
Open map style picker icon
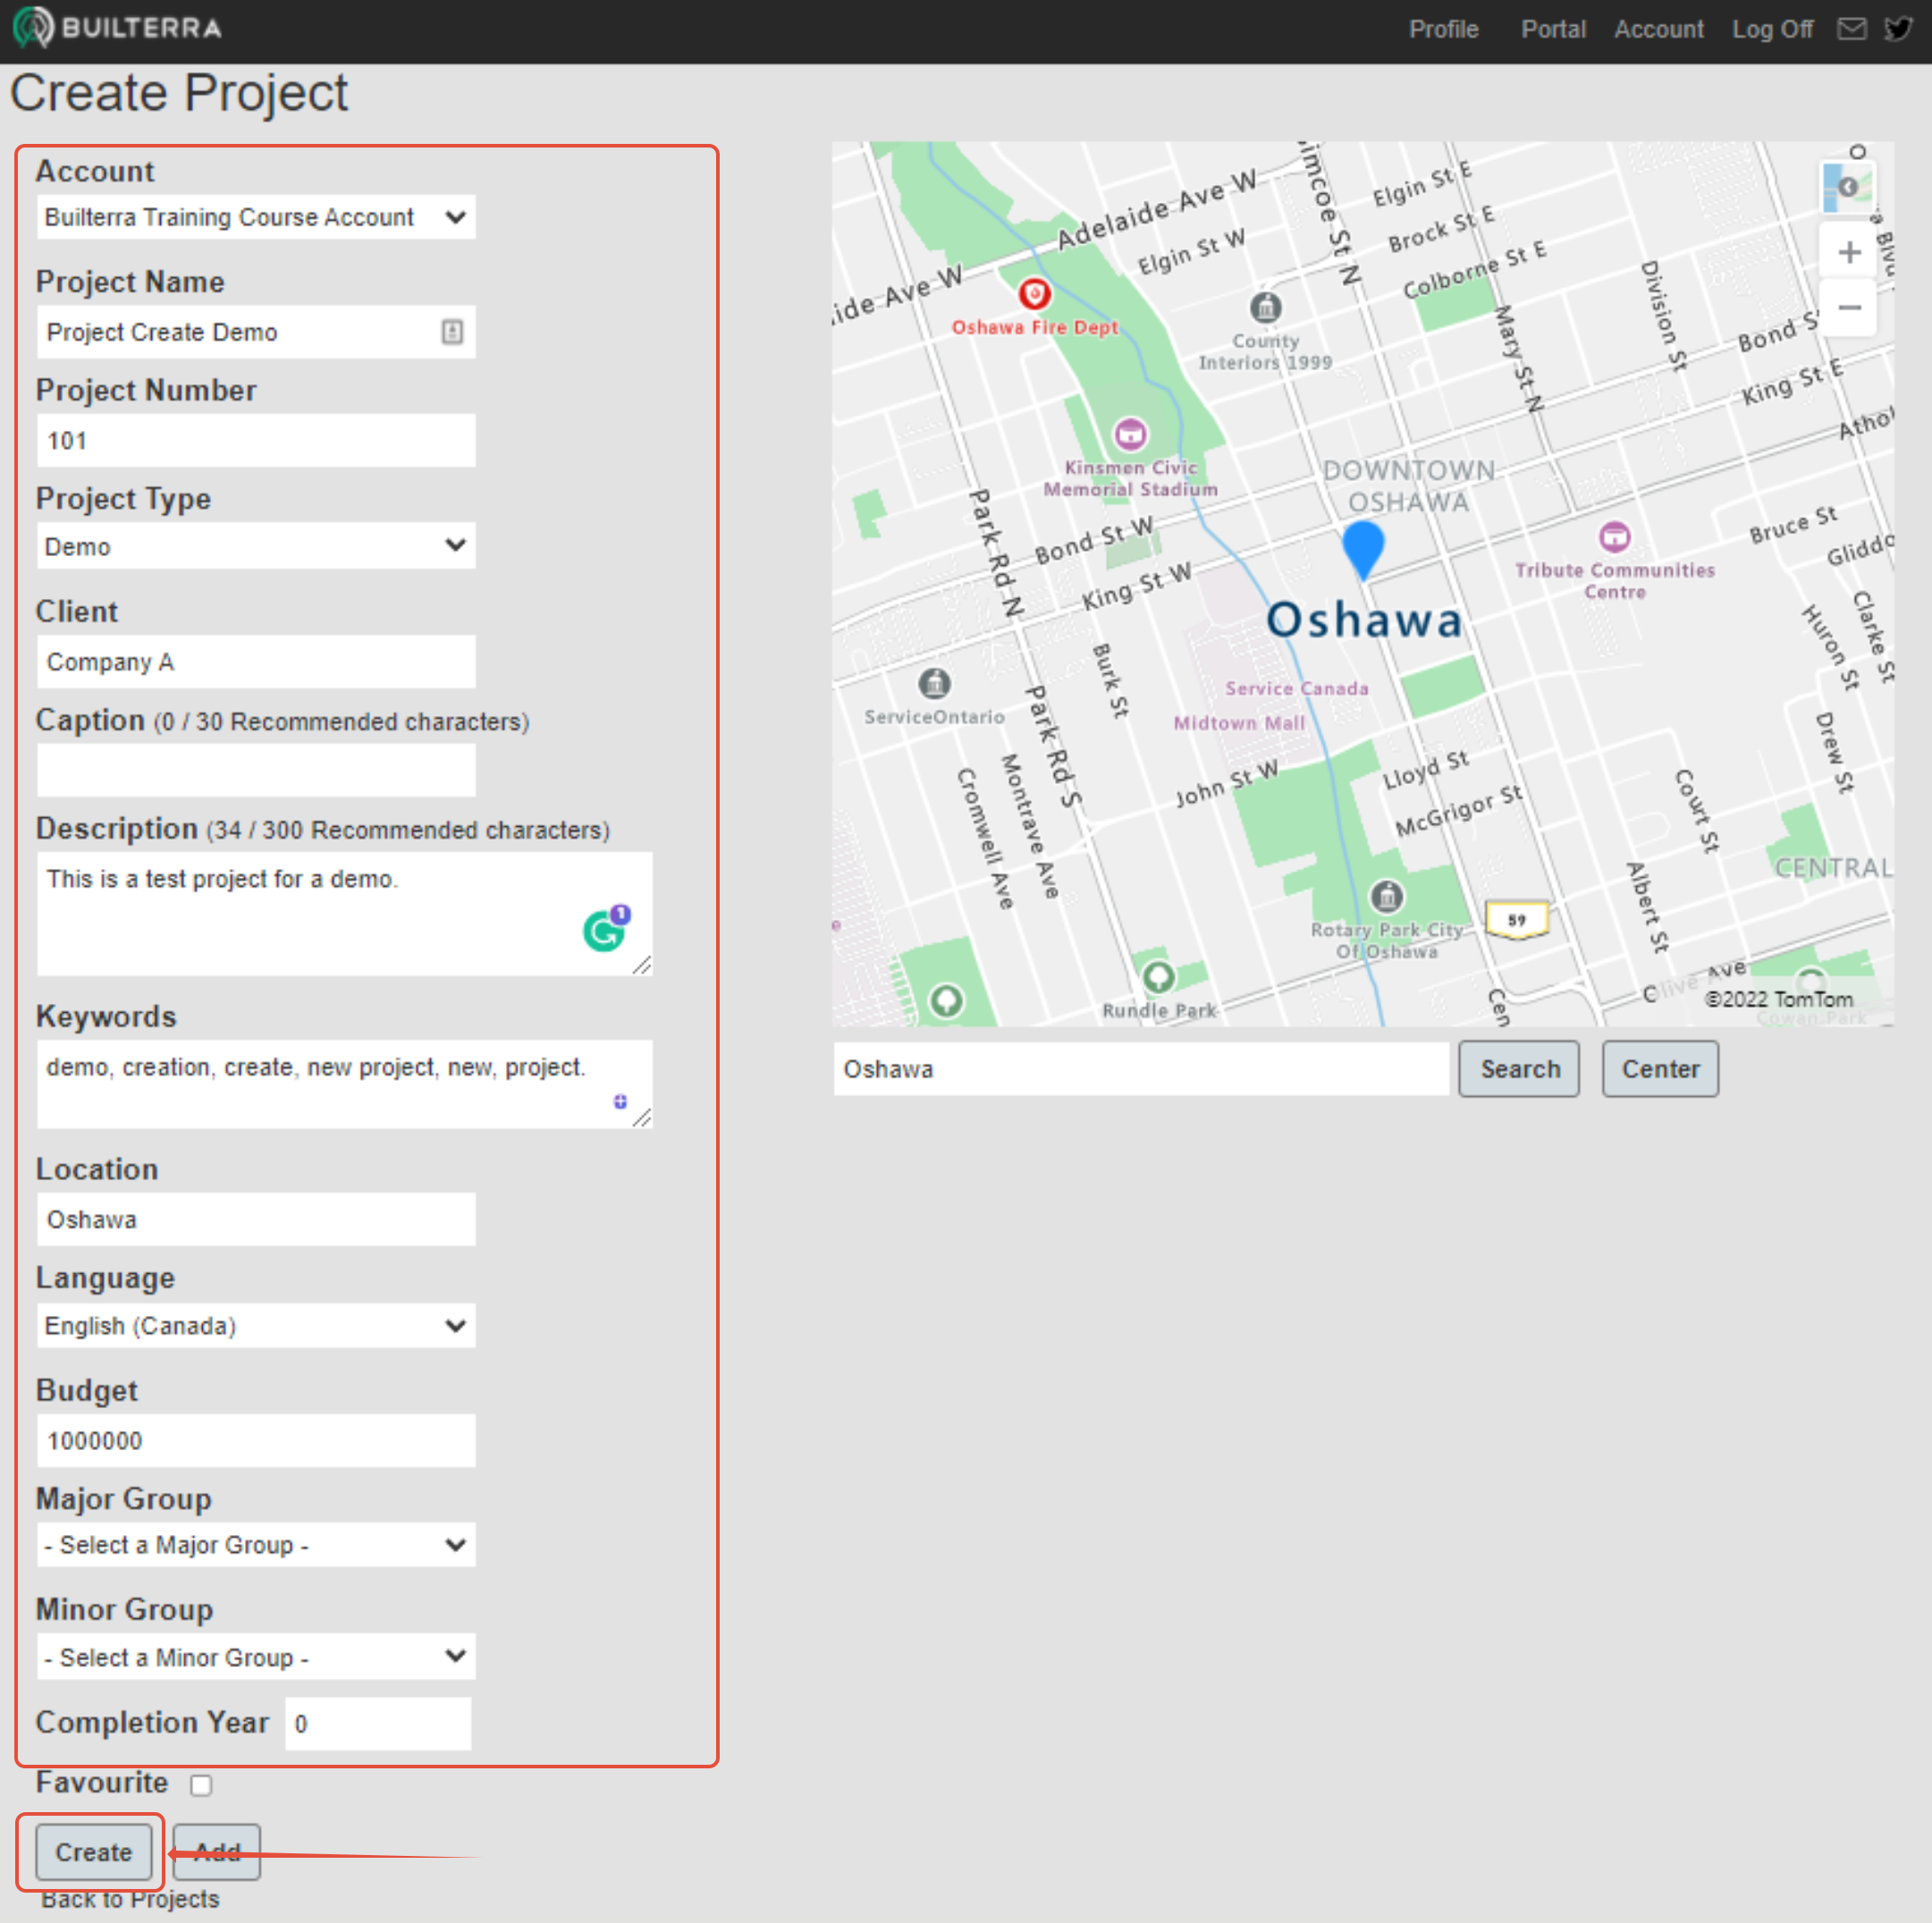point(1846,187)
